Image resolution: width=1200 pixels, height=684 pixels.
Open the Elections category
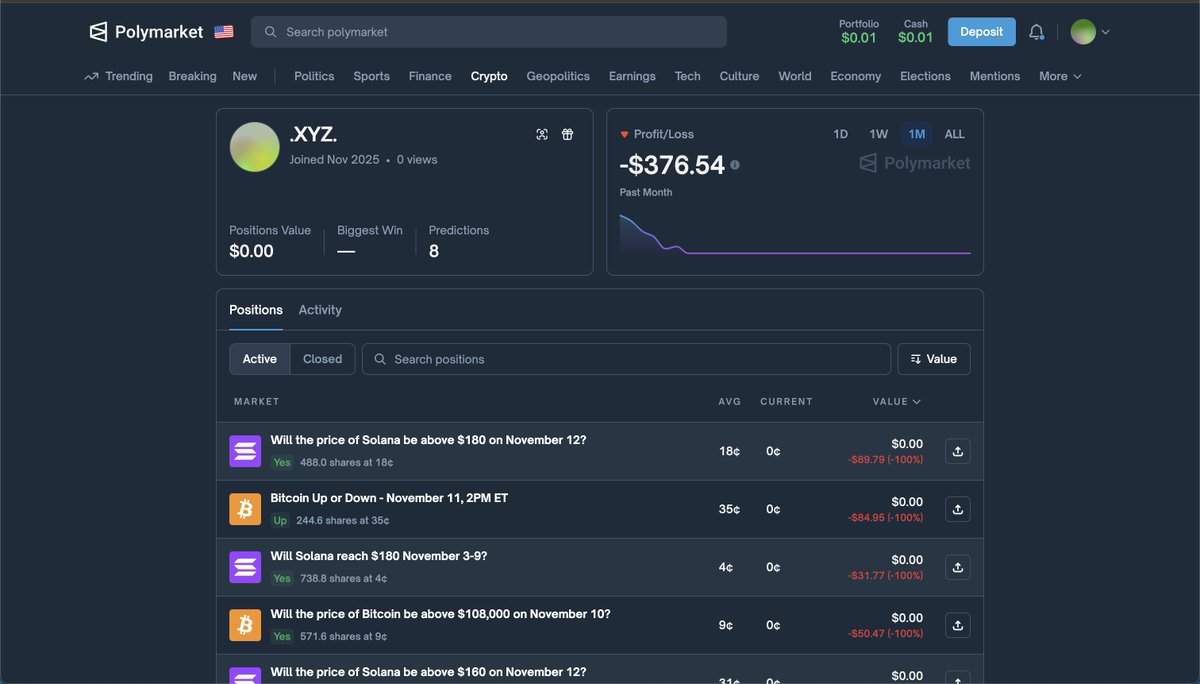(925, 76)
